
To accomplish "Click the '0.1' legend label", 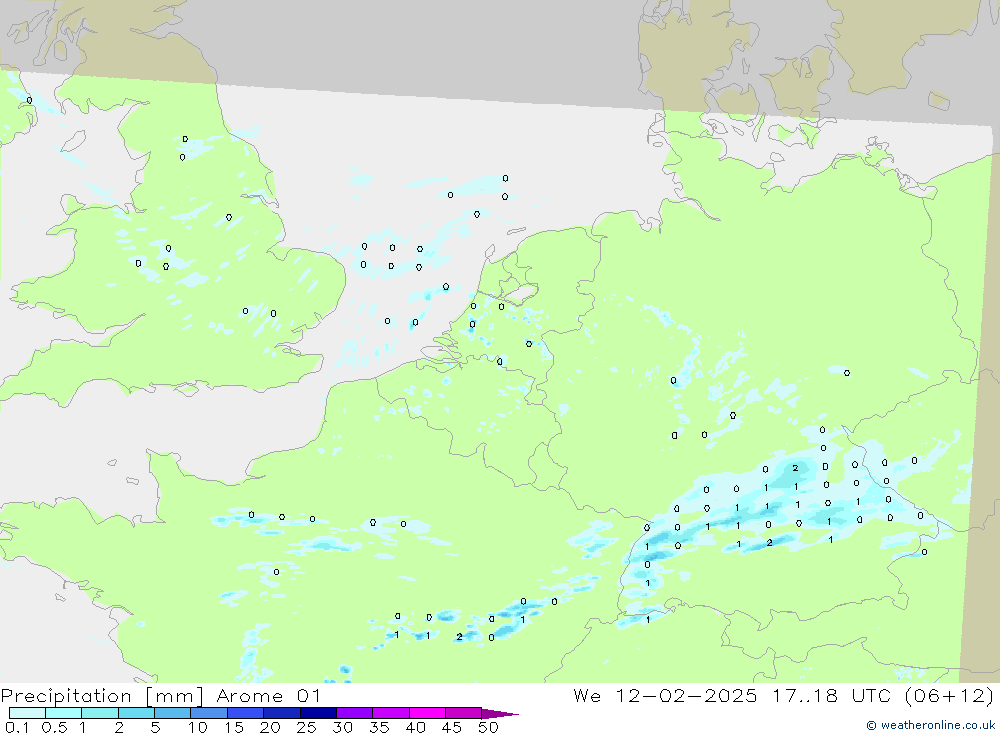I will click(x=17, y=727).
